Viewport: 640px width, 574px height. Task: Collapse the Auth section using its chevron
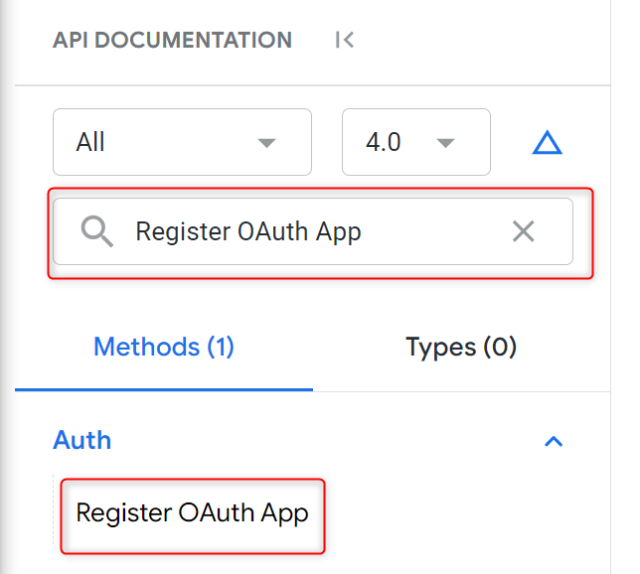coord(553,441)
